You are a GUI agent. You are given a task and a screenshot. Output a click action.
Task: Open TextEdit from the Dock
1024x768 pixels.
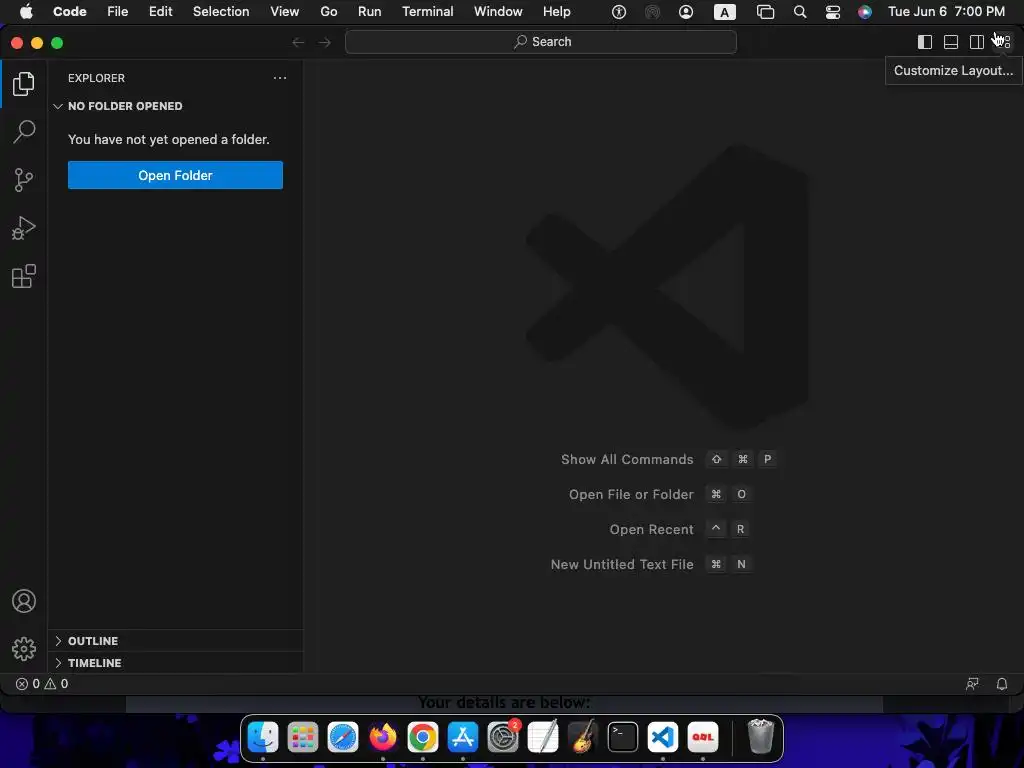tap(543, 737)
